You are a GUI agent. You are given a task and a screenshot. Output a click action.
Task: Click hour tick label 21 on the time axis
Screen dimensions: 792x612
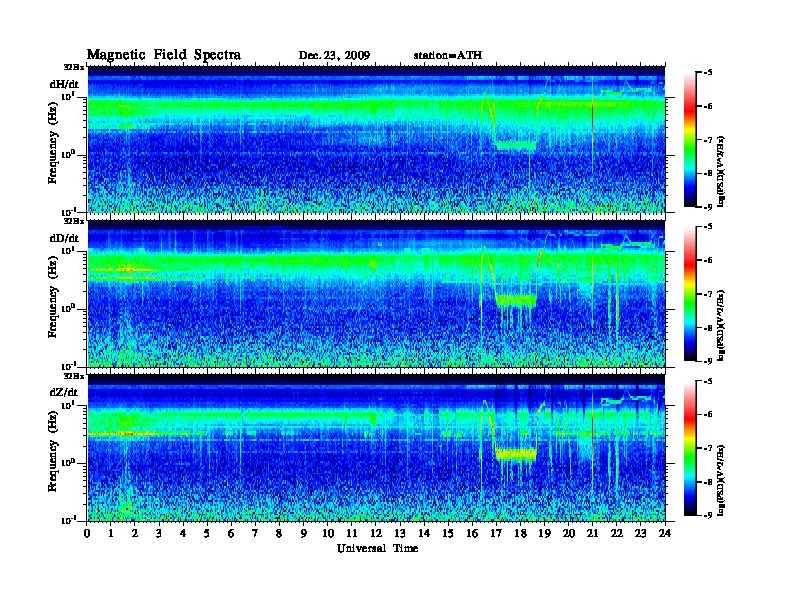[x=592, y=533]
